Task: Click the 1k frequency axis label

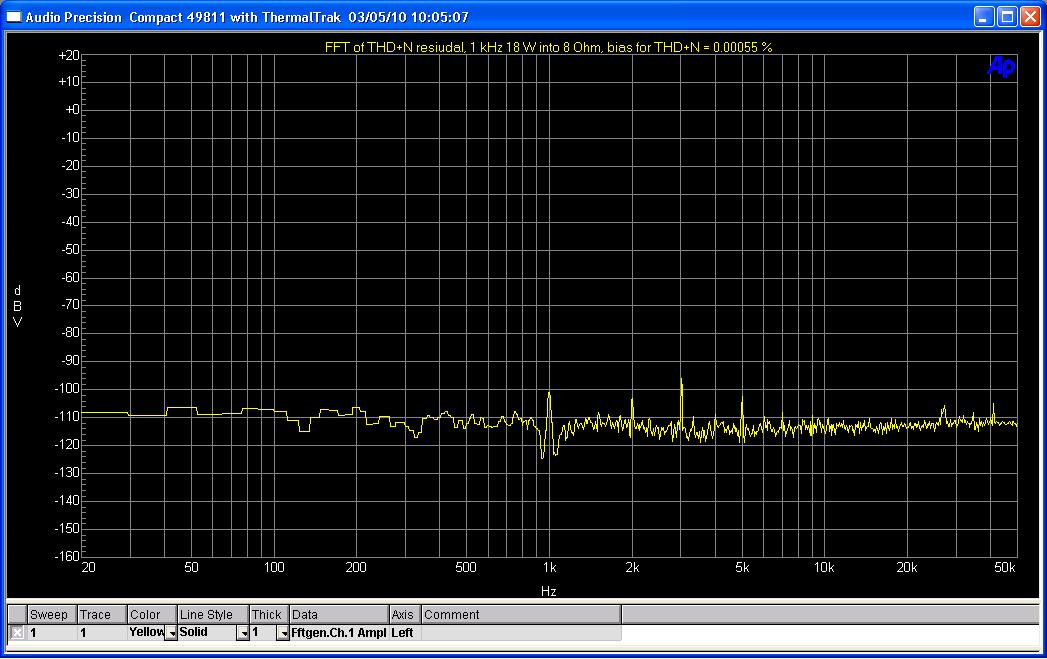Action: point(550,568)
